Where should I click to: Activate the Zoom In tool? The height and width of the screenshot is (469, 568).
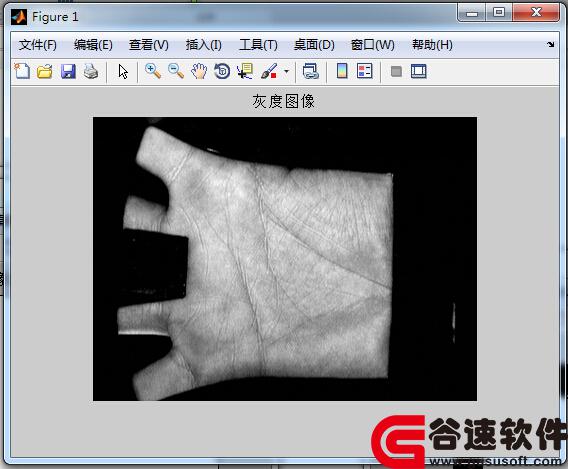[x=153, y=71]
